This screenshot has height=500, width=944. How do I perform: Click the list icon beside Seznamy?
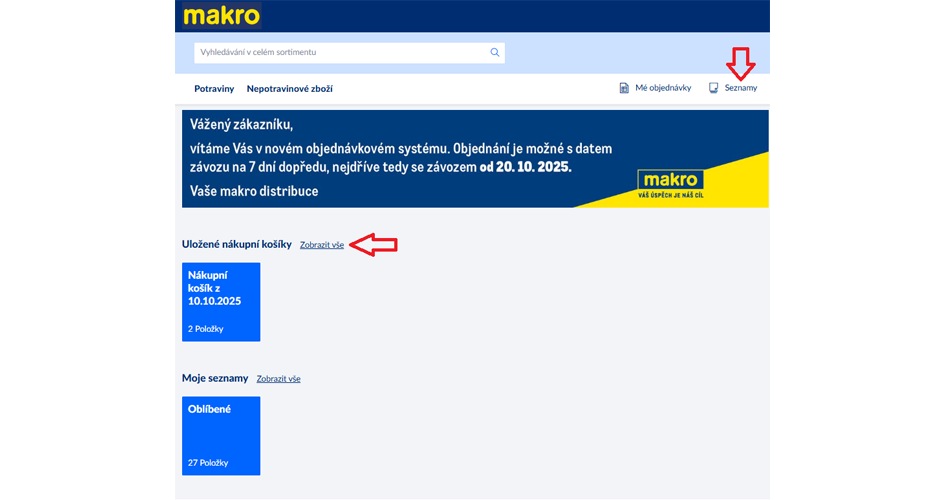tap(713, 88)
